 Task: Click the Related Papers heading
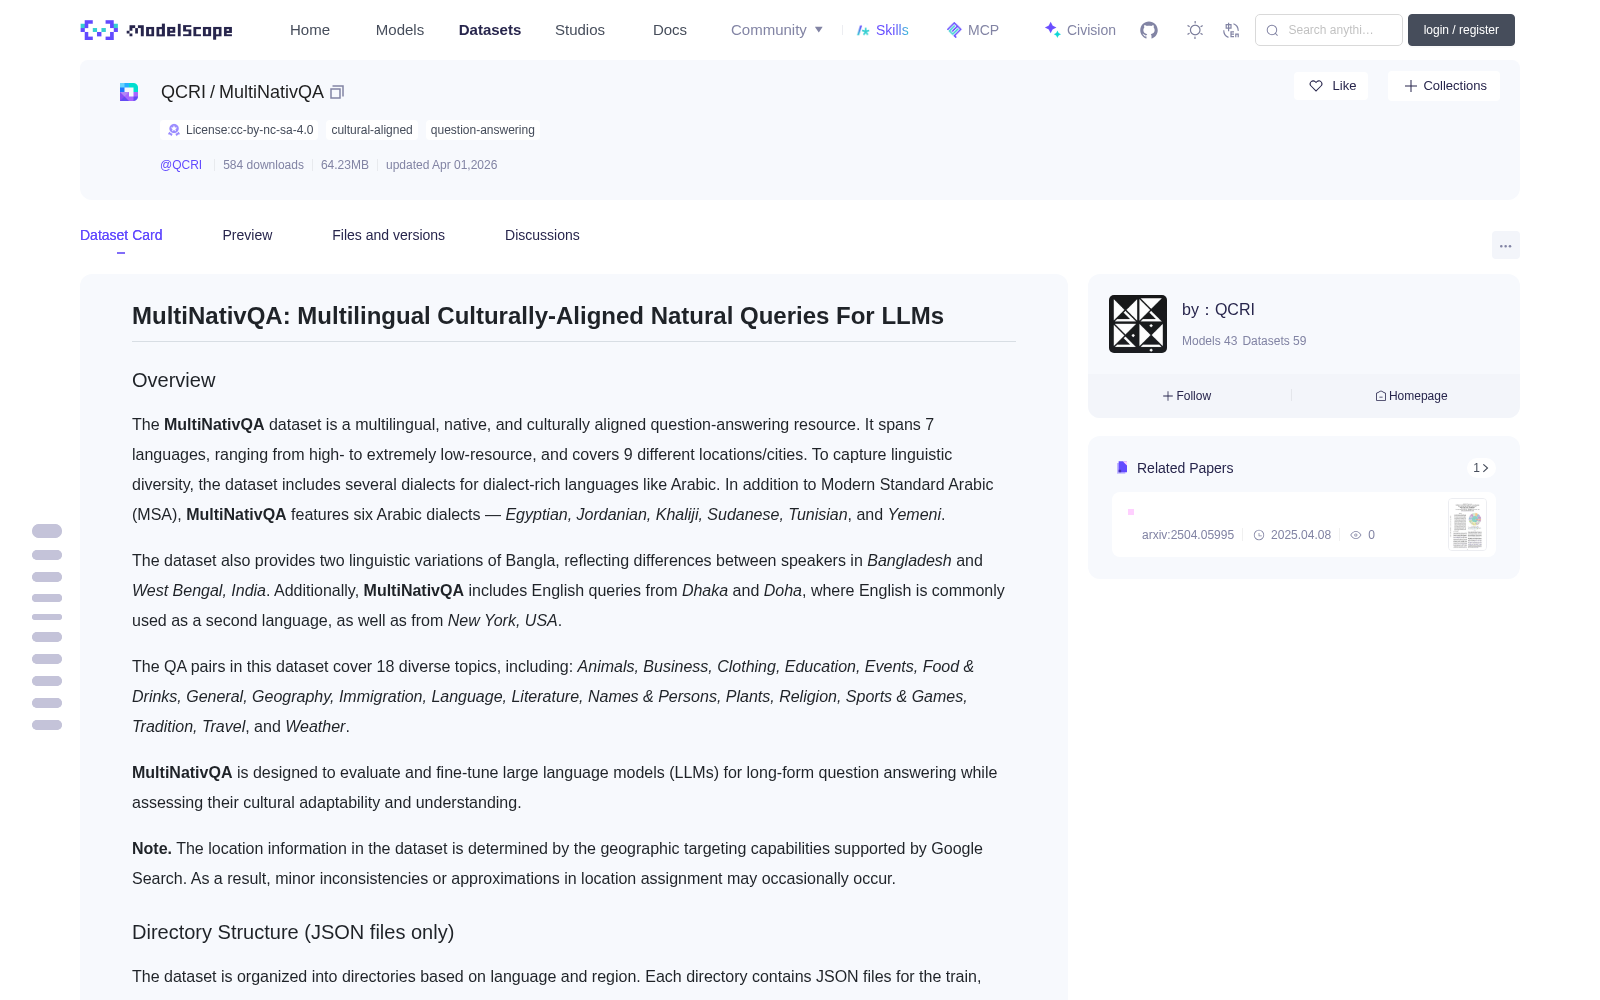point(1185,468)
